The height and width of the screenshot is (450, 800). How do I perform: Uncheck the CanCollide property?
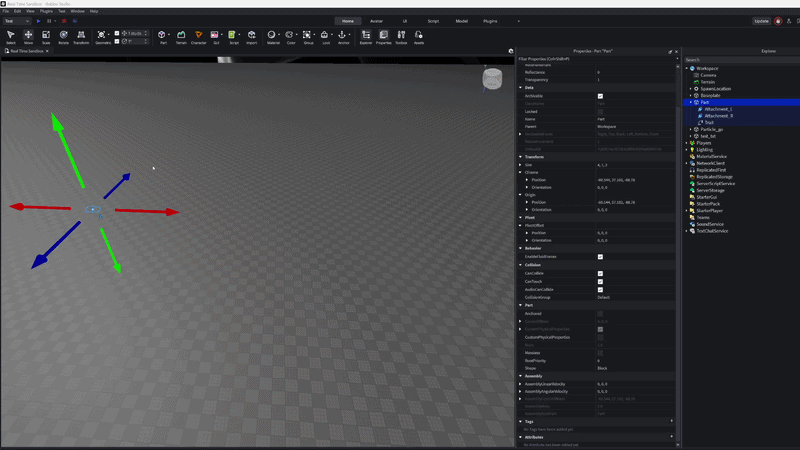click(x=600, y=273)
